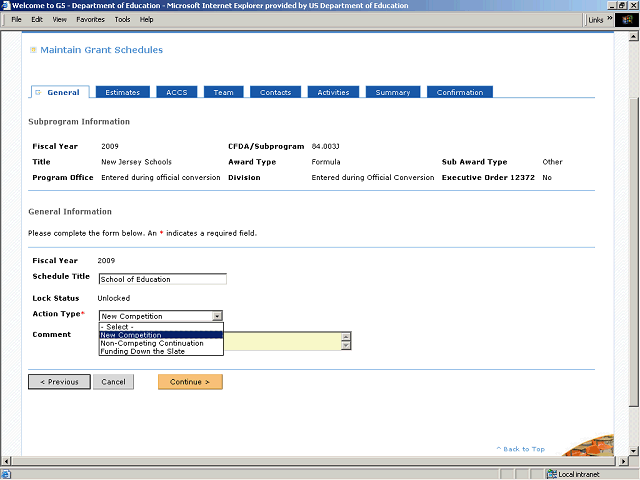Click the Internet Explorer icon in title bar
This screenshot has width=640, height=480.
tap(5, 5)
